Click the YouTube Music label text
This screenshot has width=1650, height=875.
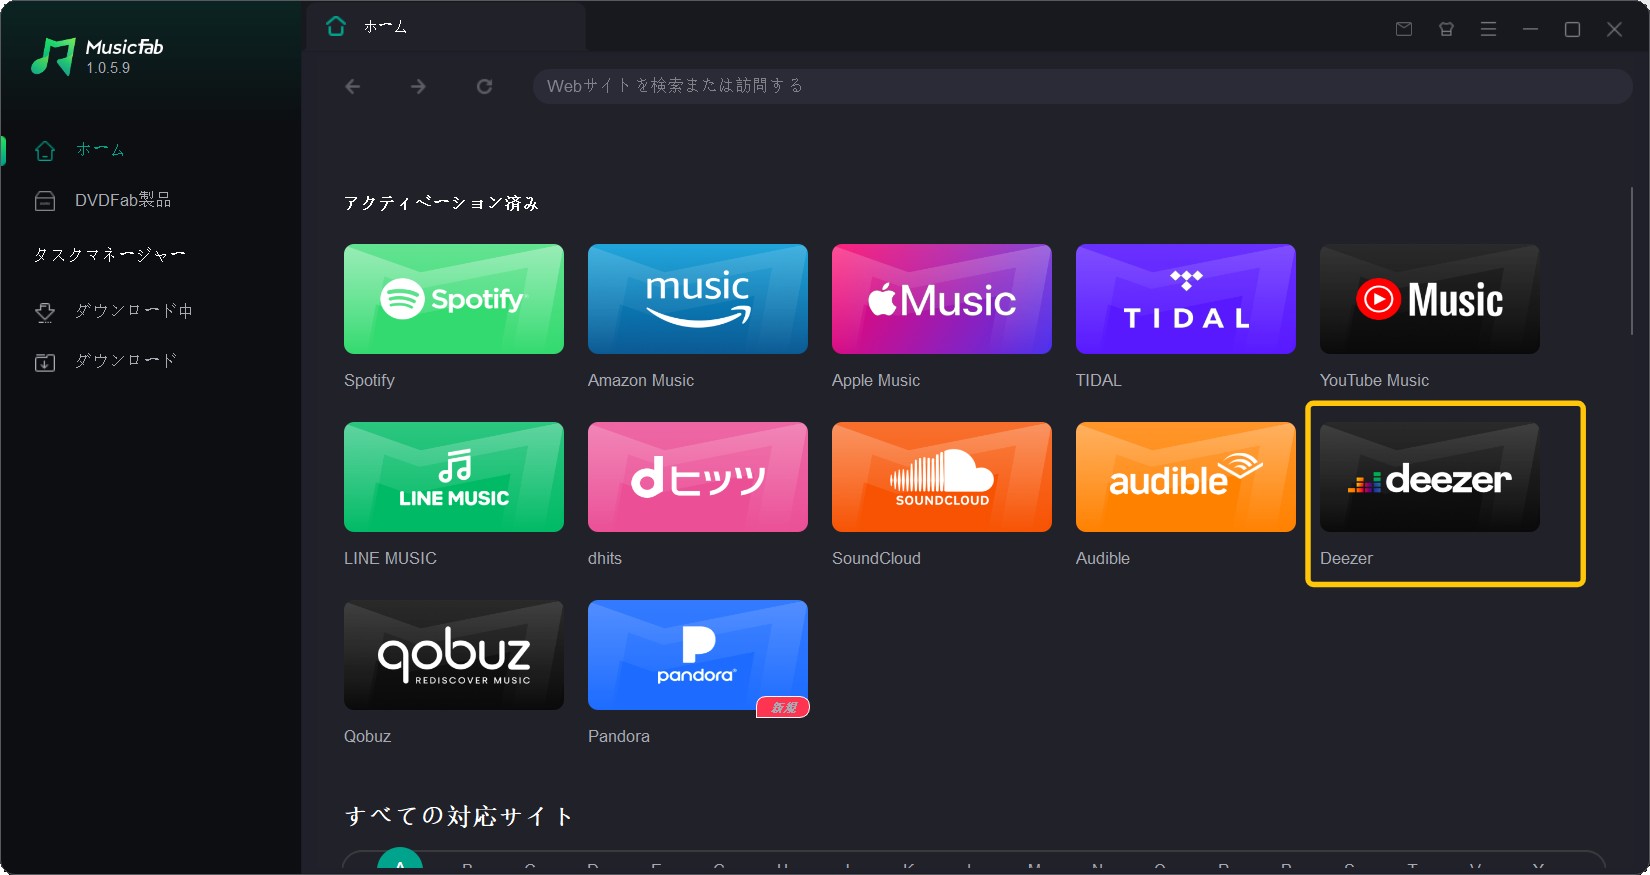1374,380
